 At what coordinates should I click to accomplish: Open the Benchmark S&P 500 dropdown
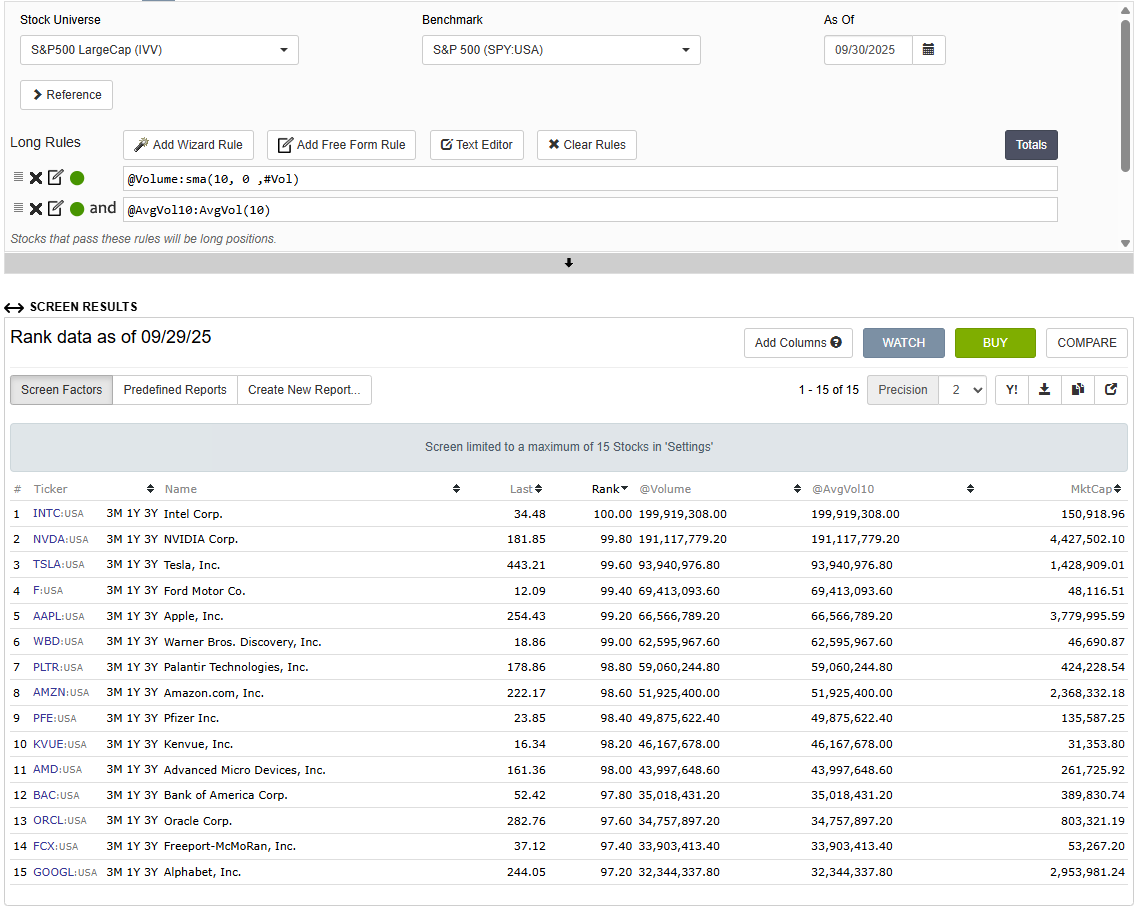pyautogui.click(x=561, y=50)
